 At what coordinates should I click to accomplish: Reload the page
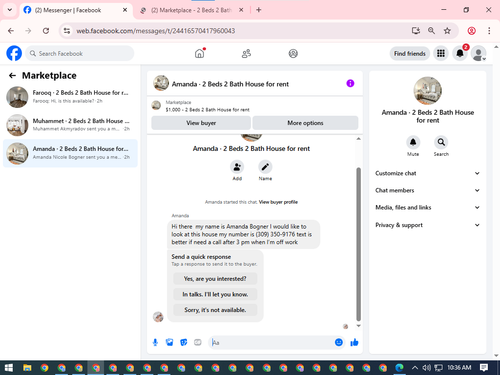[46, 31]
